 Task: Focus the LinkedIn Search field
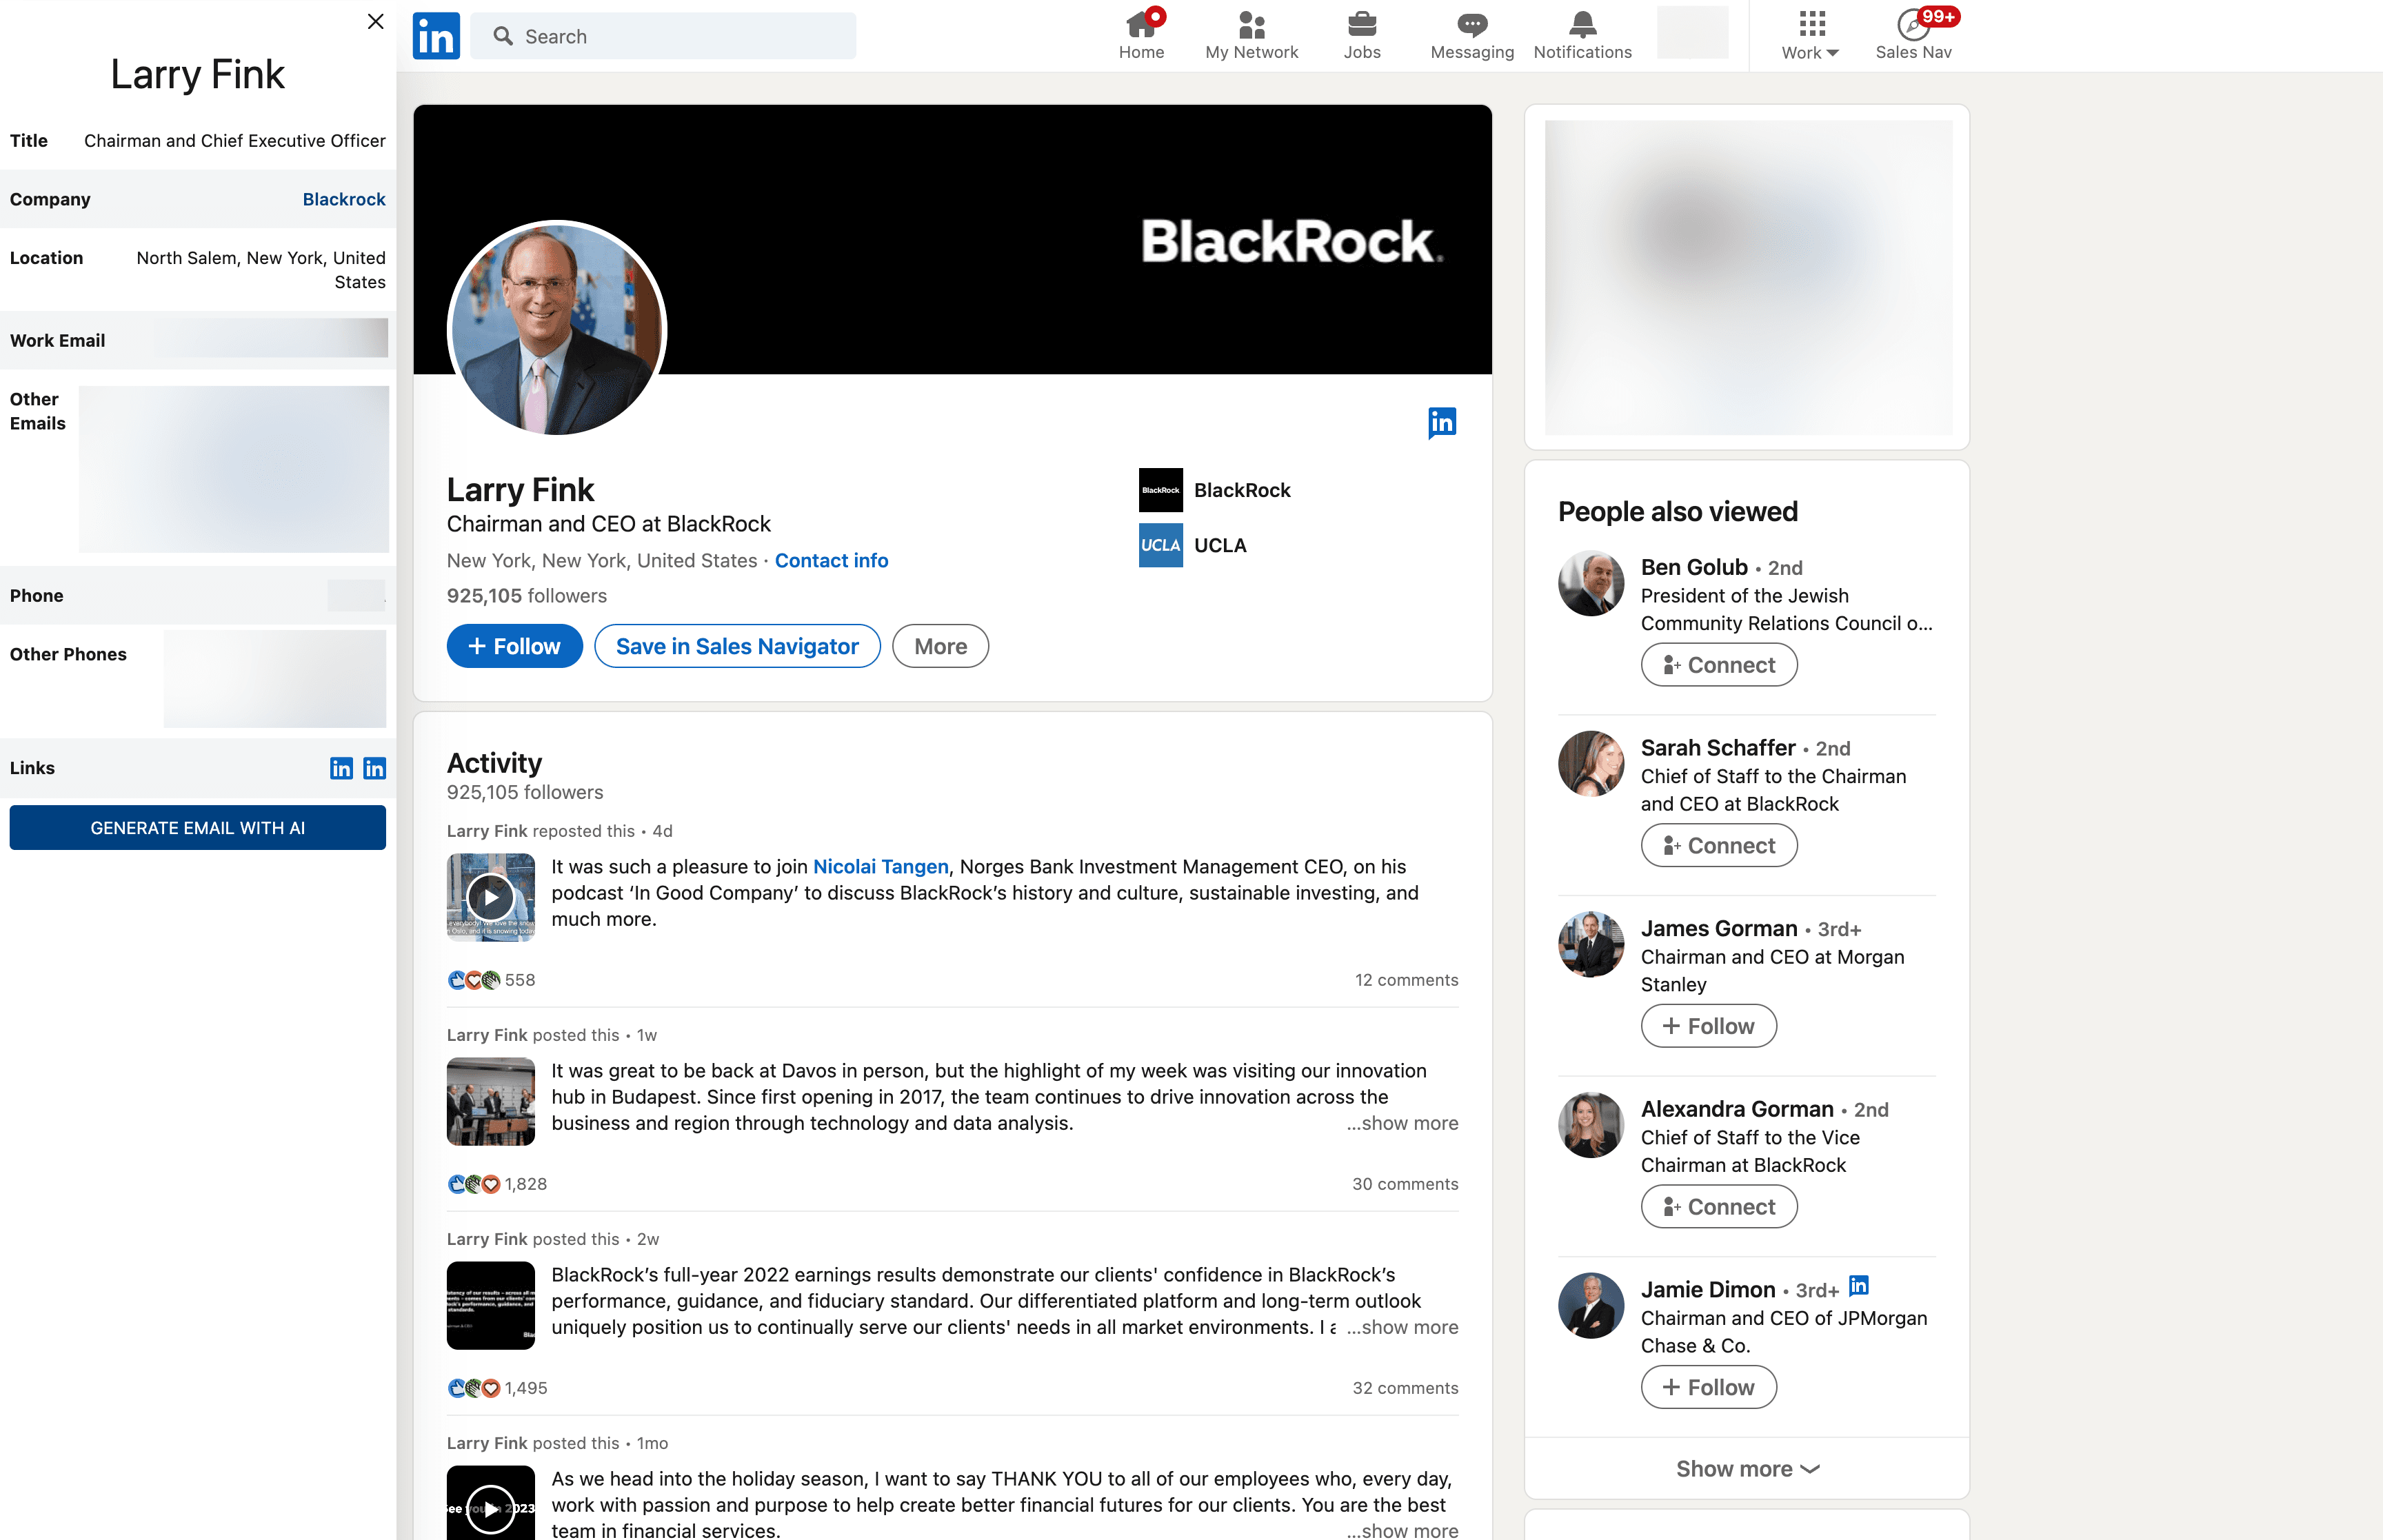[x=663, y=36]
